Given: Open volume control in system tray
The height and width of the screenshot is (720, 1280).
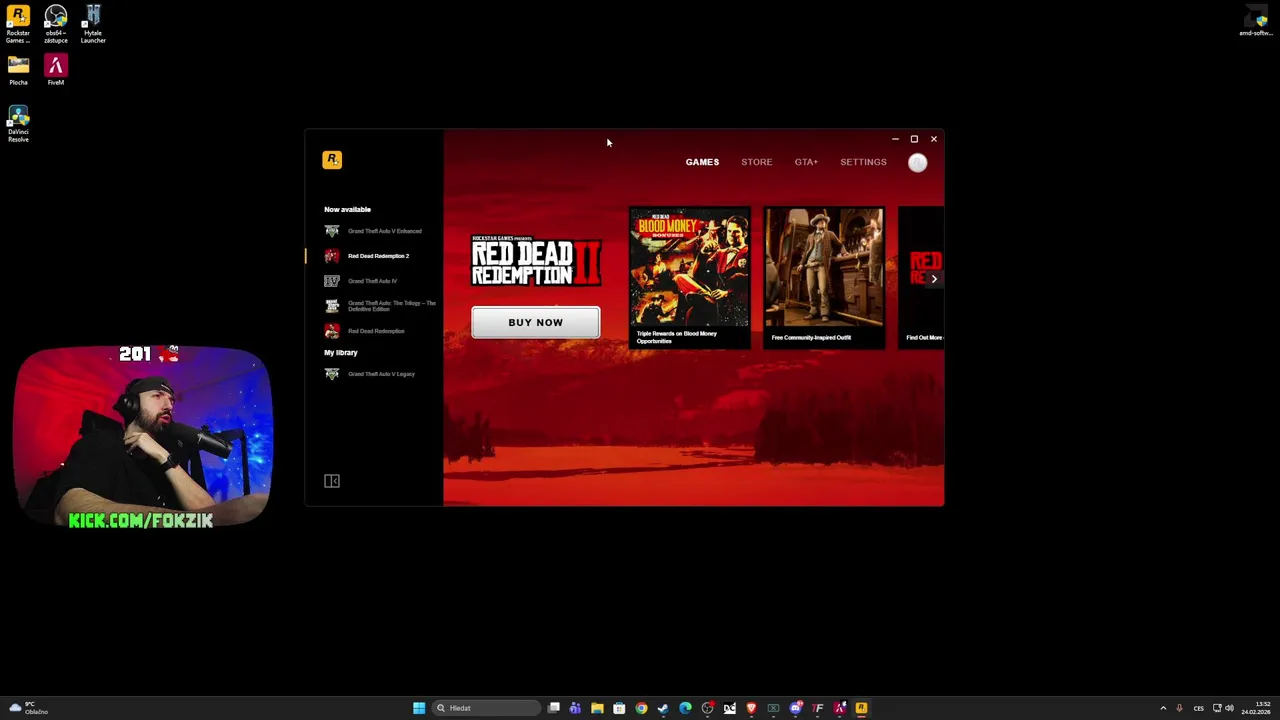Looking at the screenshot, I should [1229, 708].
